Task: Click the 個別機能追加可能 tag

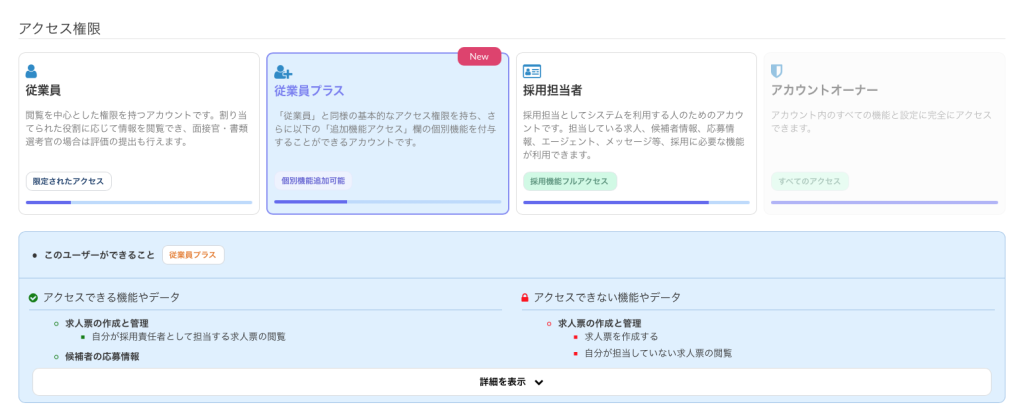Action: click(x=313, y=181)
